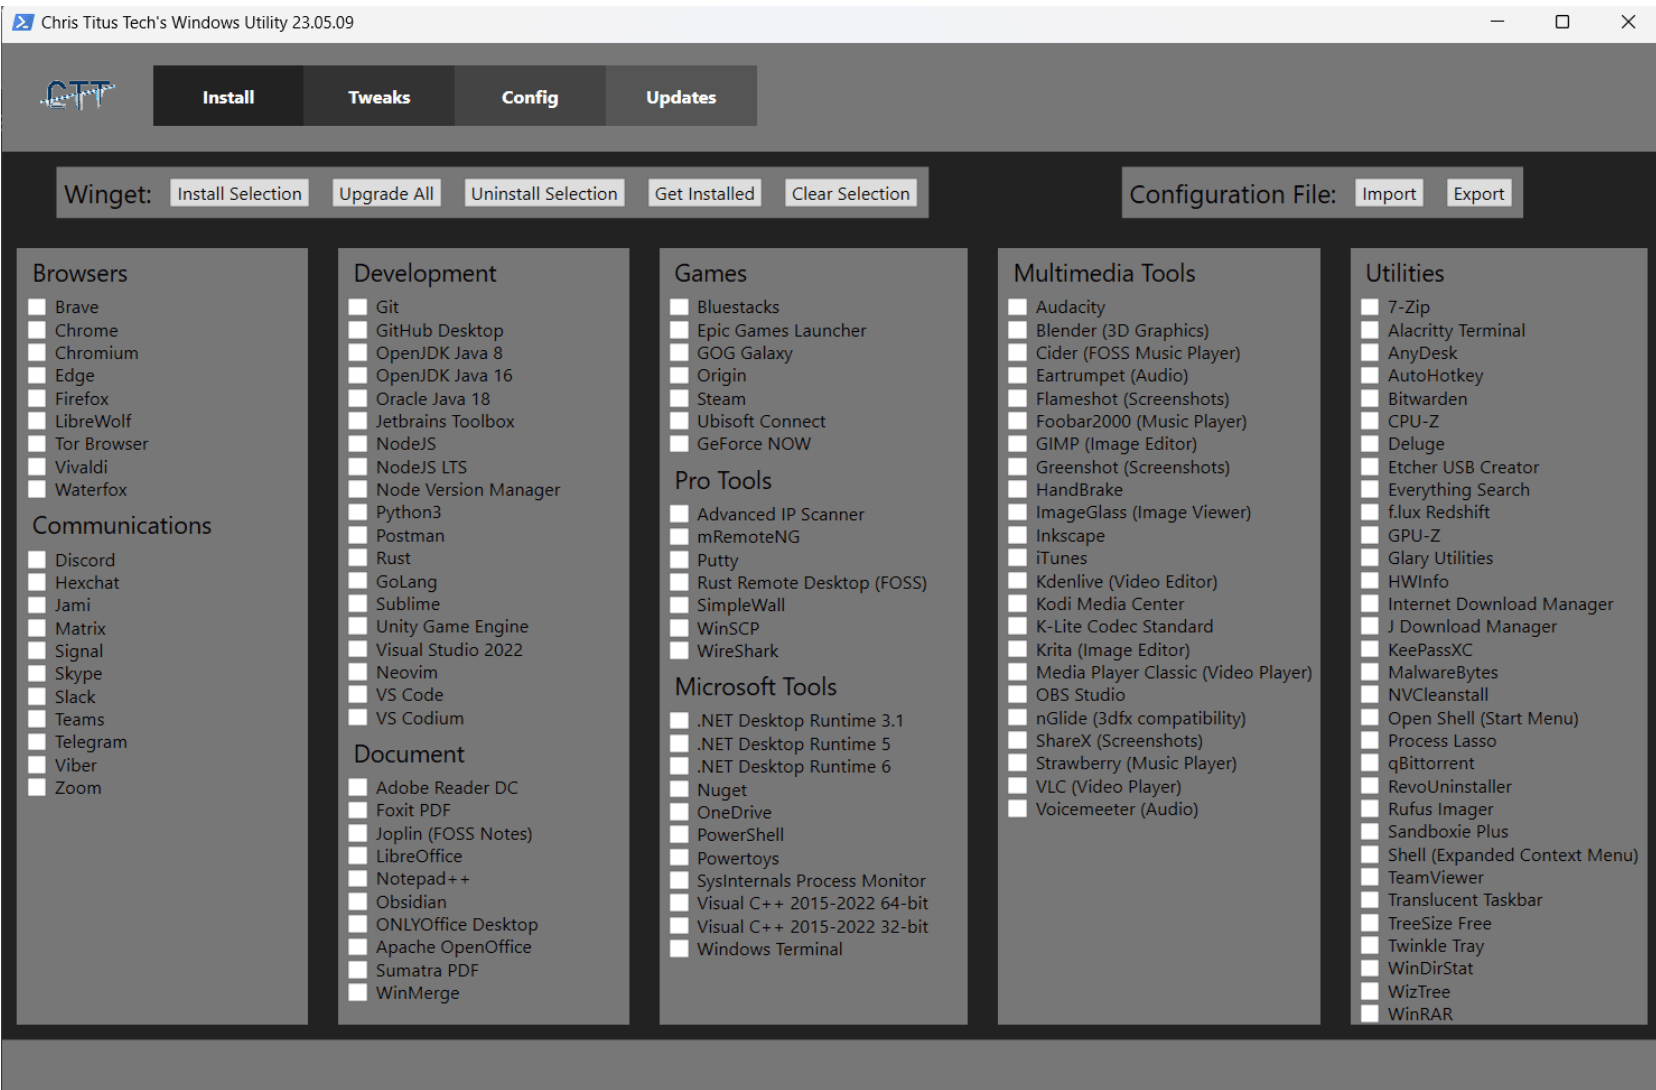Check the Git checkbox
The height and width of the screenshot is (1090, 1656).
click(358, 307)
